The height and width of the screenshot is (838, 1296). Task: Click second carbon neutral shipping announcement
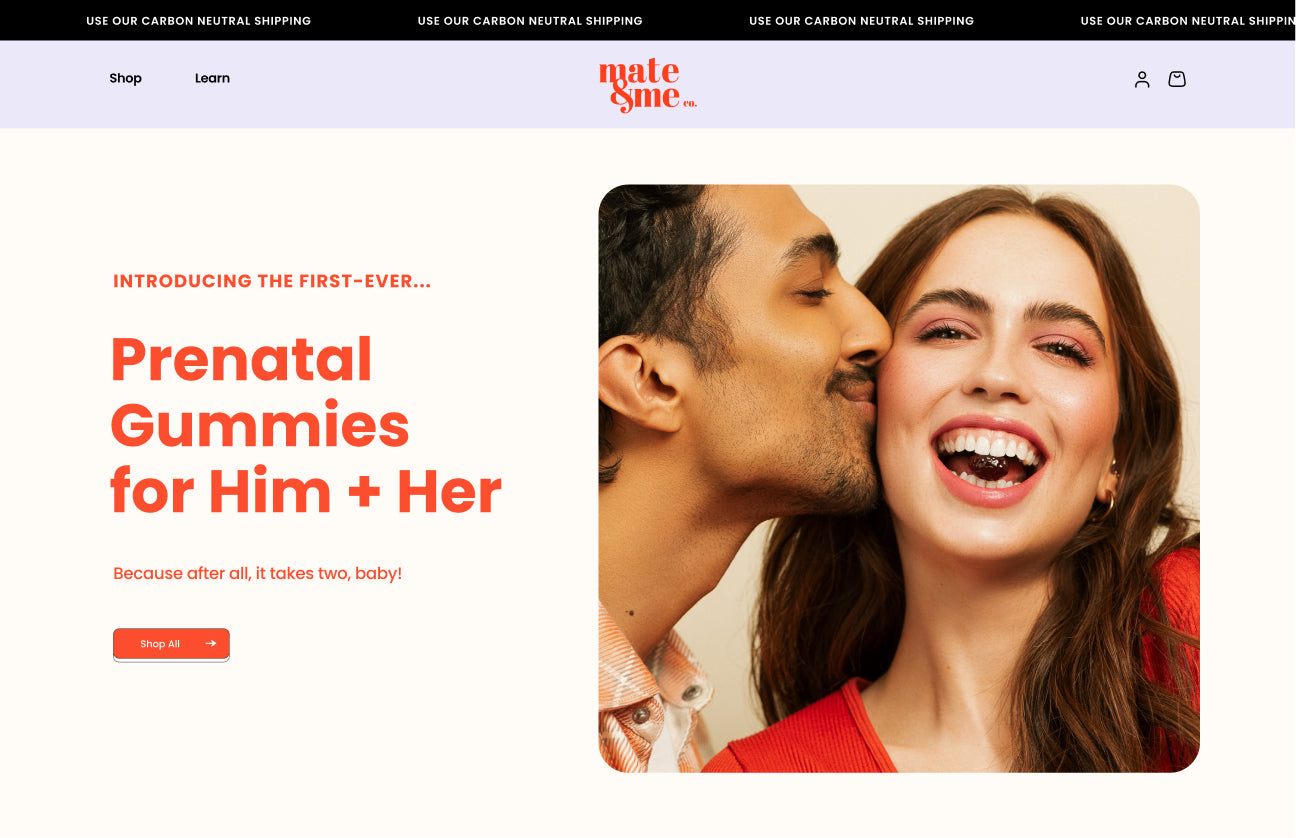(x=530, y=21)
